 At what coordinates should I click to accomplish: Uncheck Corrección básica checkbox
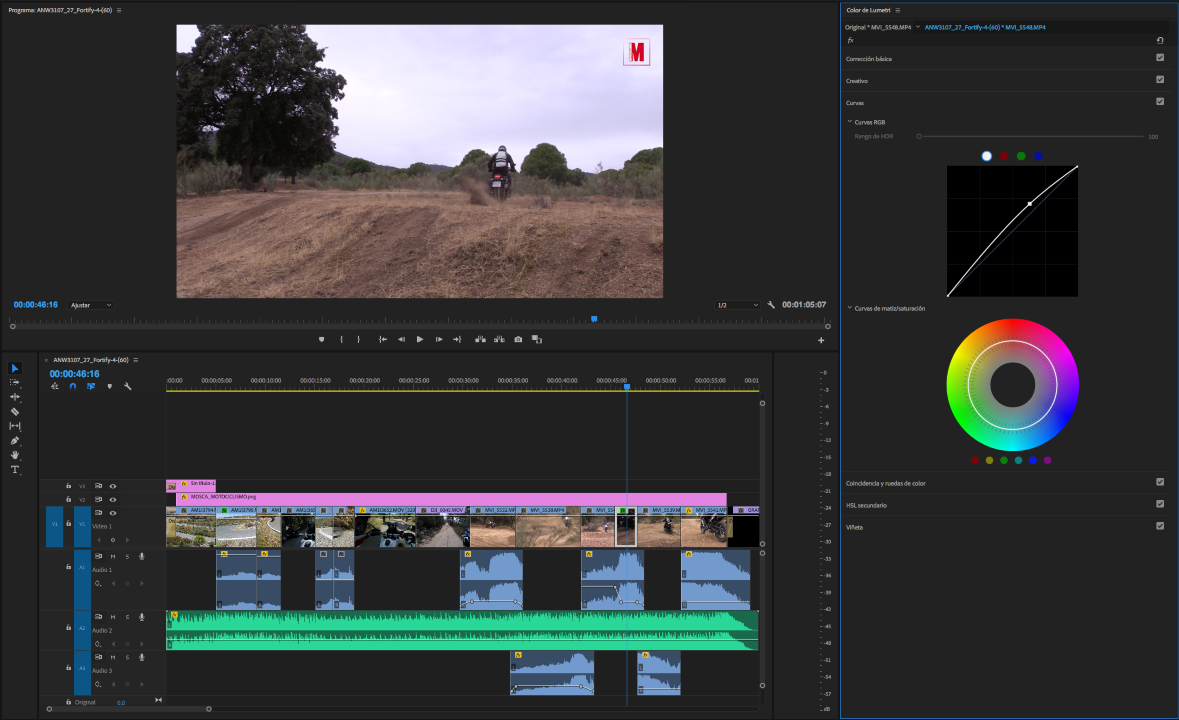coord(1160,58)
